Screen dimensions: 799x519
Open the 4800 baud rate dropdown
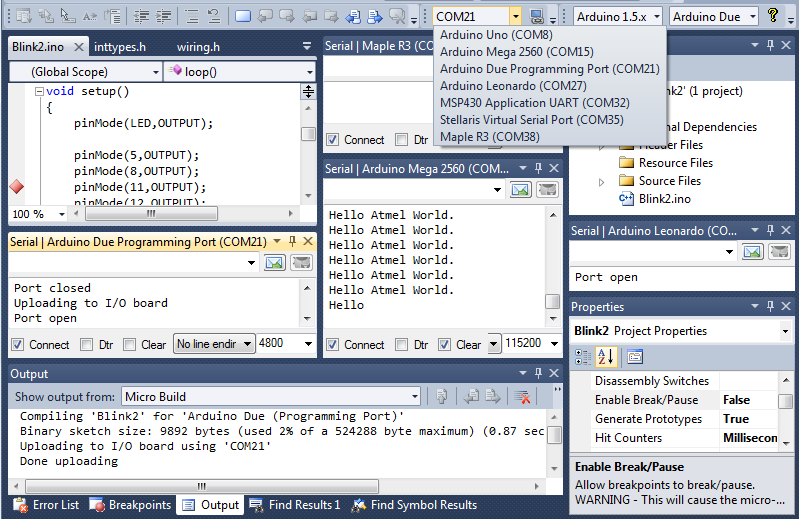tap(308, 344)
